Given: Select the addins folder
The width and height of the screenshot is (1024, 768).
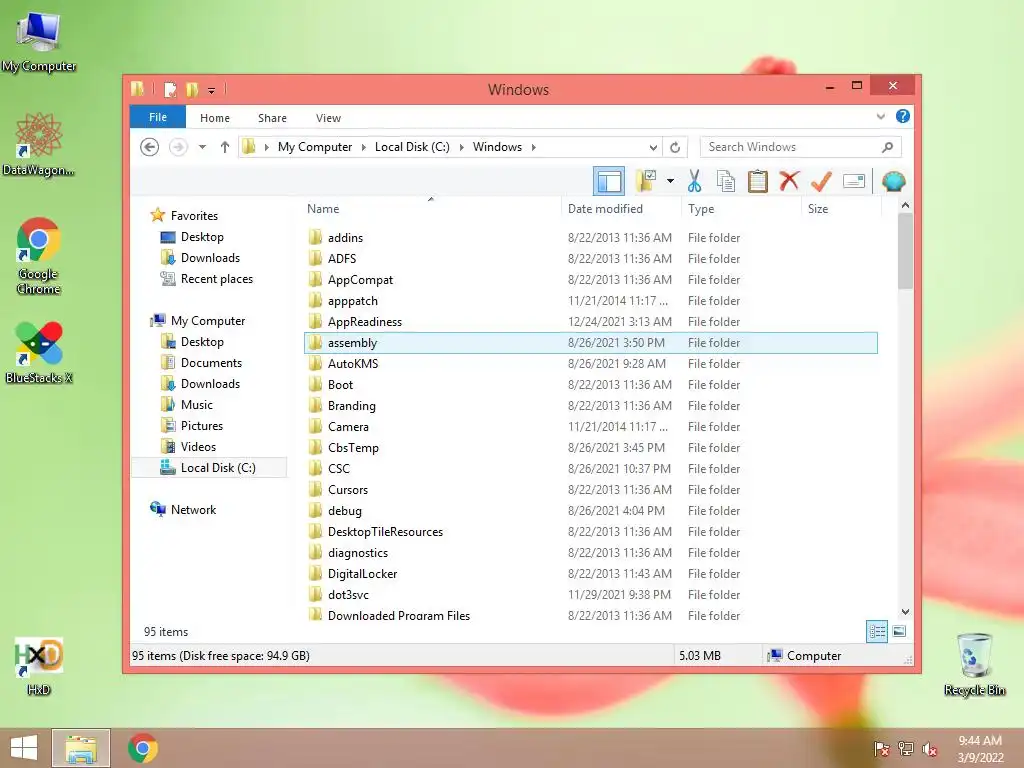Looking at the screenshot, I should click(590, 238).
